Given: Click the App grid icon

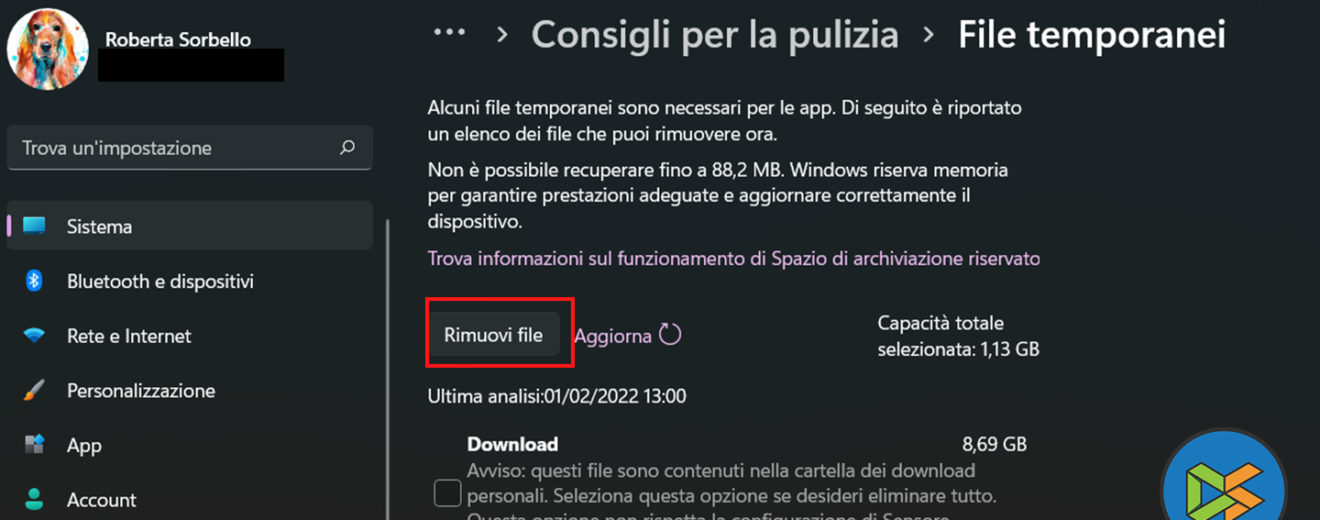Looking at the screenshot, I should (34, 445).
